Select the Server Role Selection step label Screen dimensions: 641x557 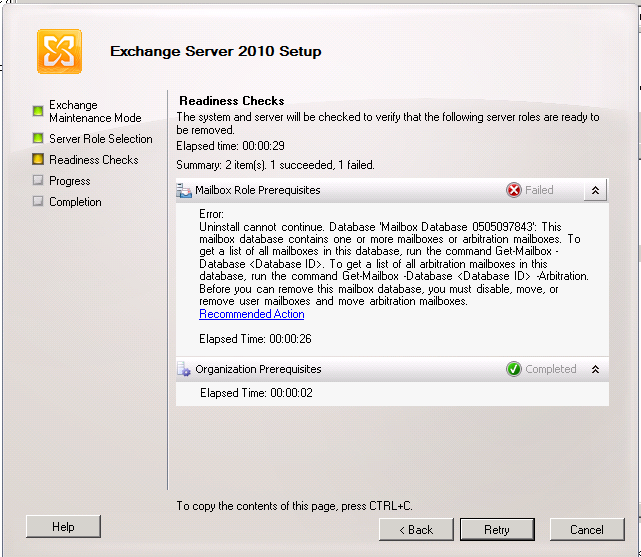click(101, 139)
